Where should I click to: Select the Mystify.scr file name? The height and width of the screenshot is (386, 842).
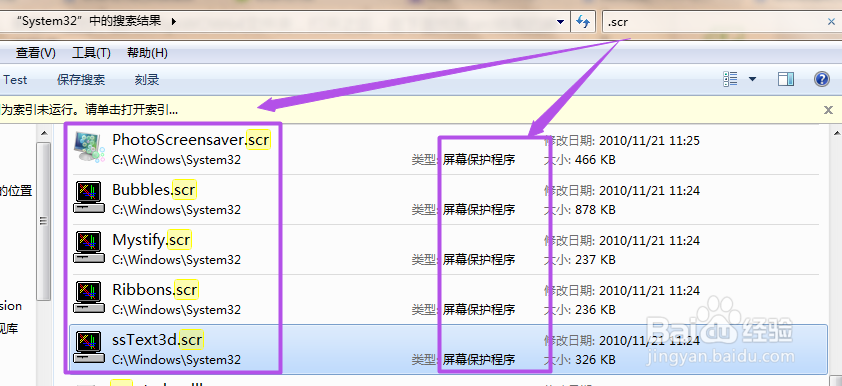(151, 239)
